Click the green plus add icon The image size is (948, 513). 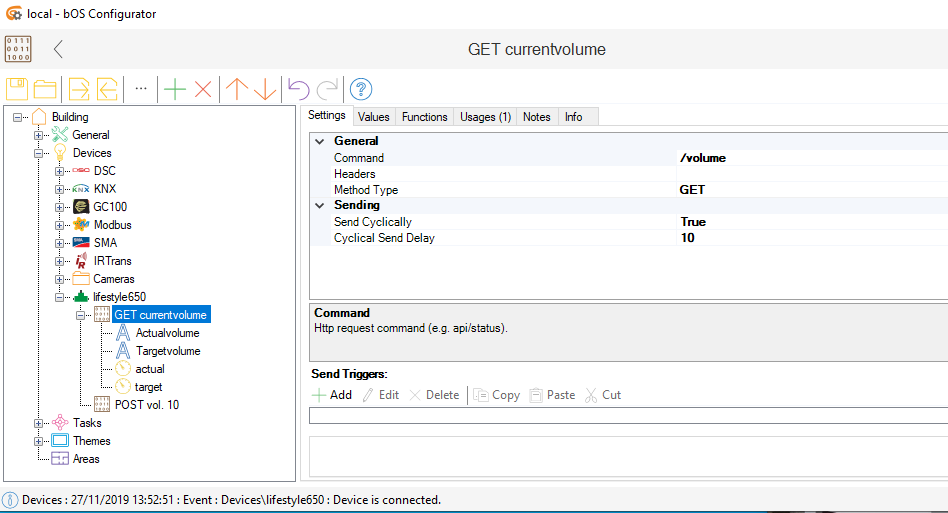(175, 89)
